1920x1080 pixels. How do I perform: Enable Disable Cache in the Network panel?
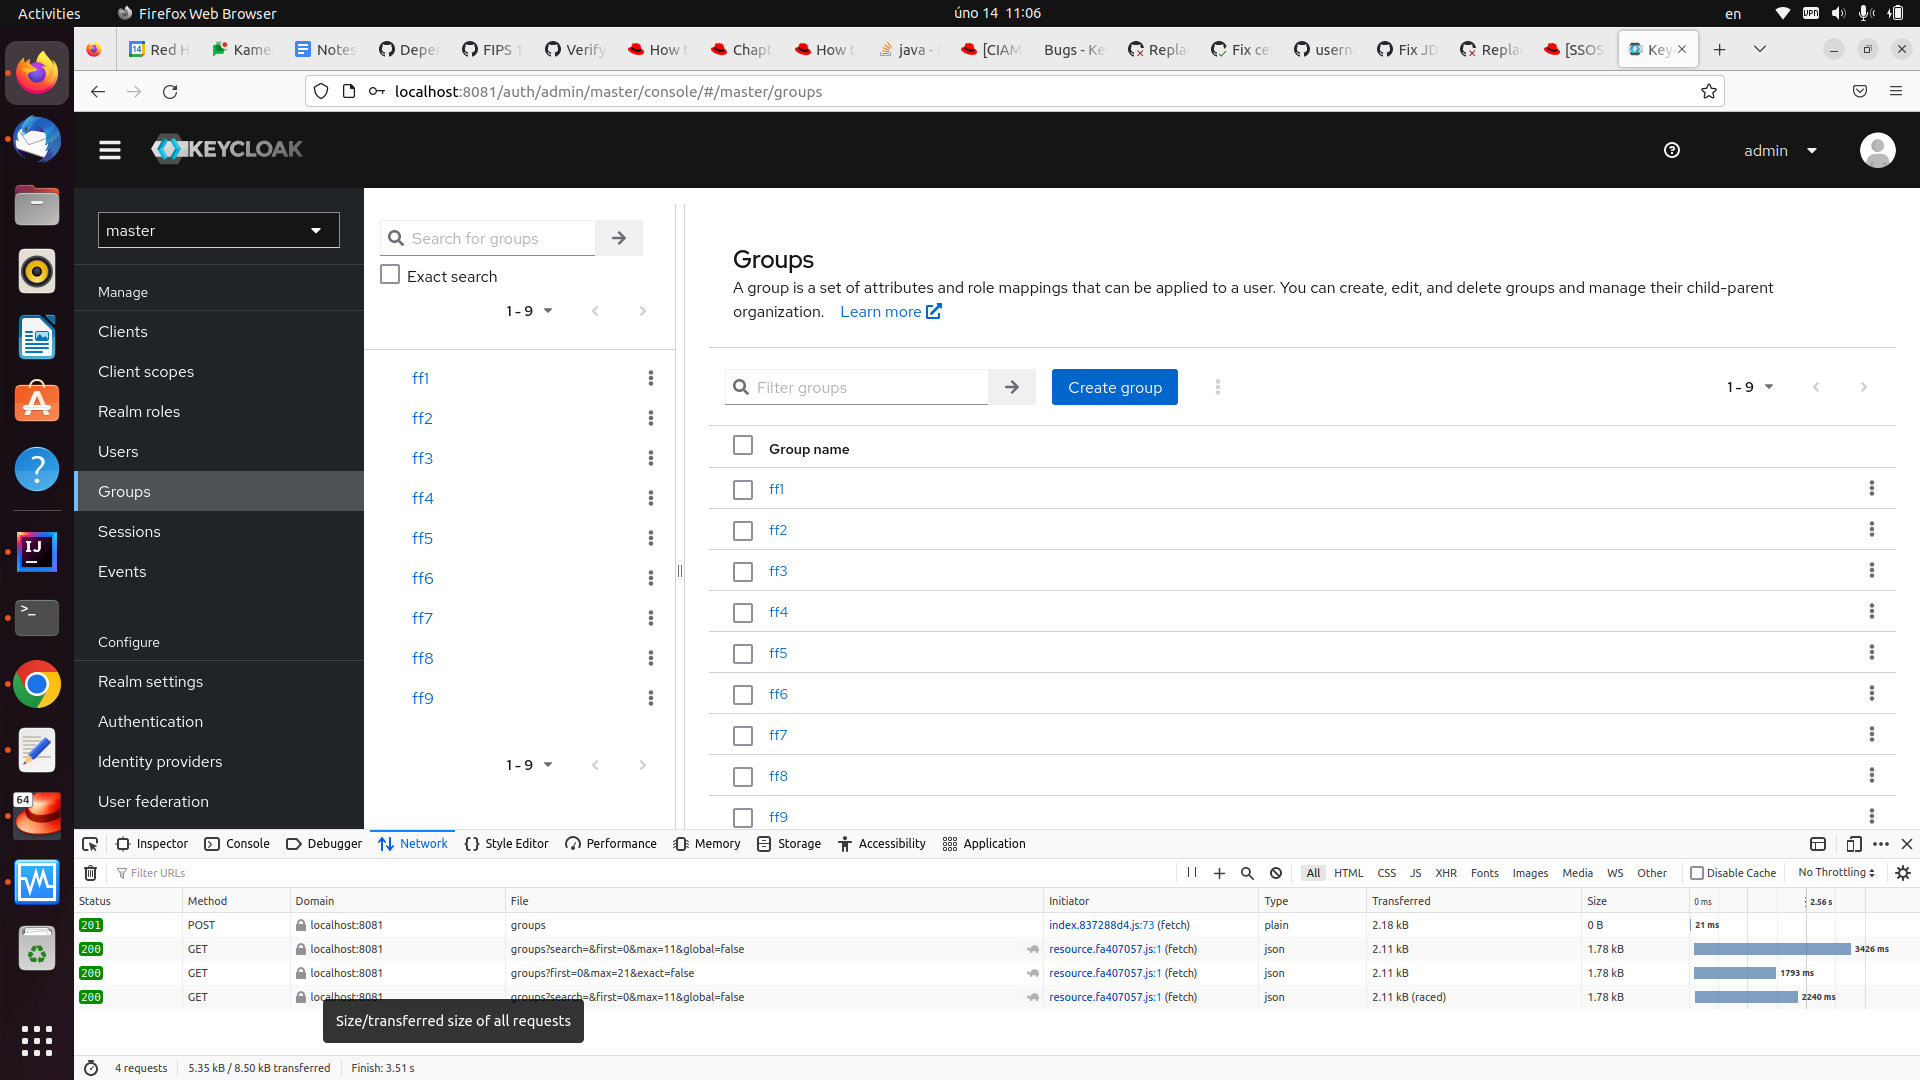pyautogui.click(x=1697, y=873)
